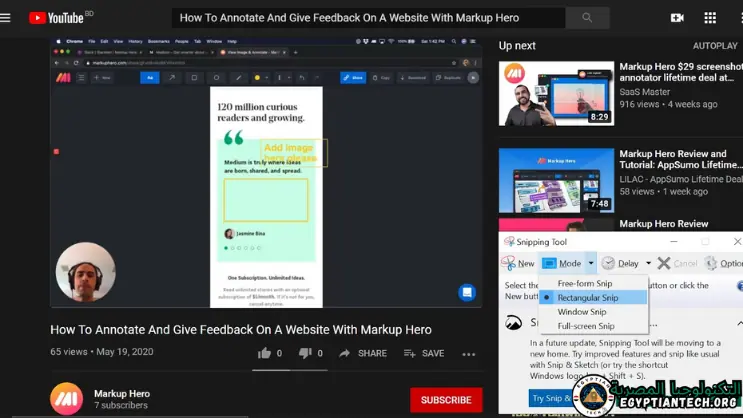Open the Delay dropdown arrow
743x418 pixels.
point(649,264)
